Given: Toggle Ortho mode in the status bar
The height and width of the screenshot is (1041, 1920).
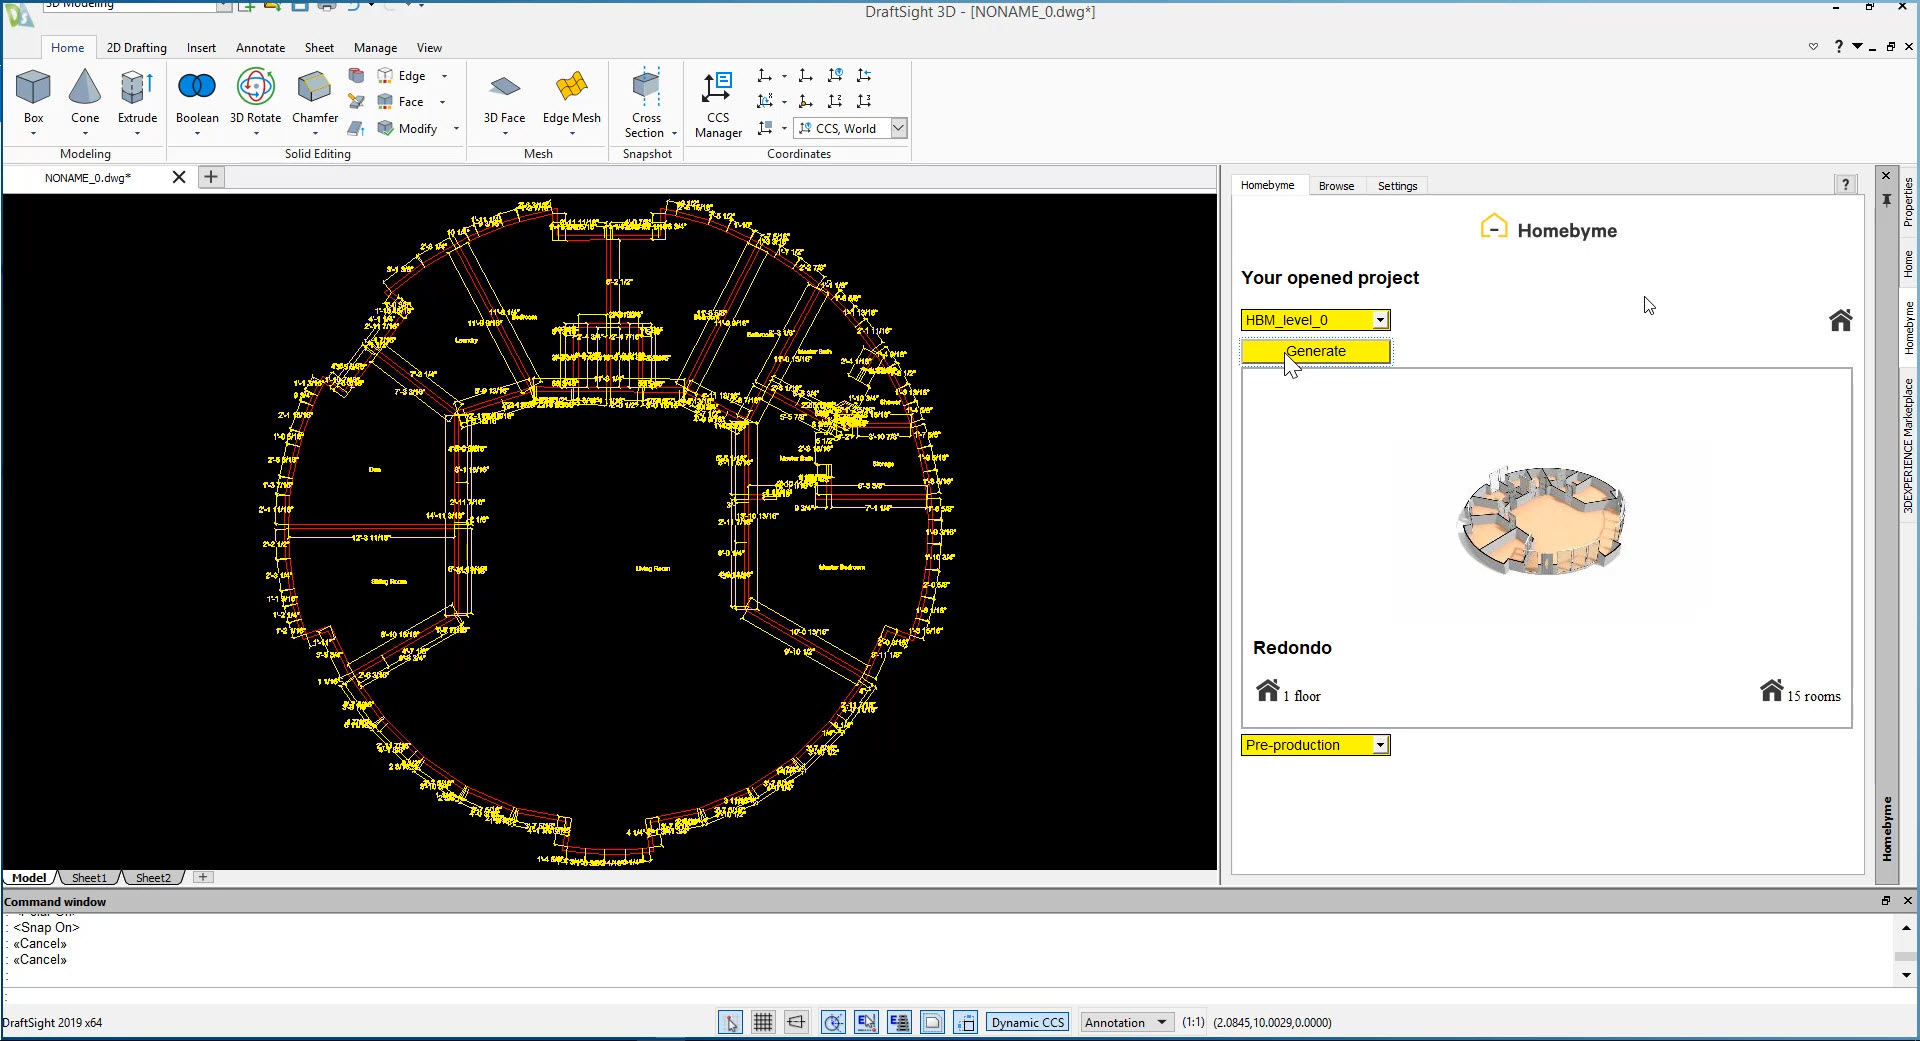Looking at the screenshot, I should pos(796,1022).
